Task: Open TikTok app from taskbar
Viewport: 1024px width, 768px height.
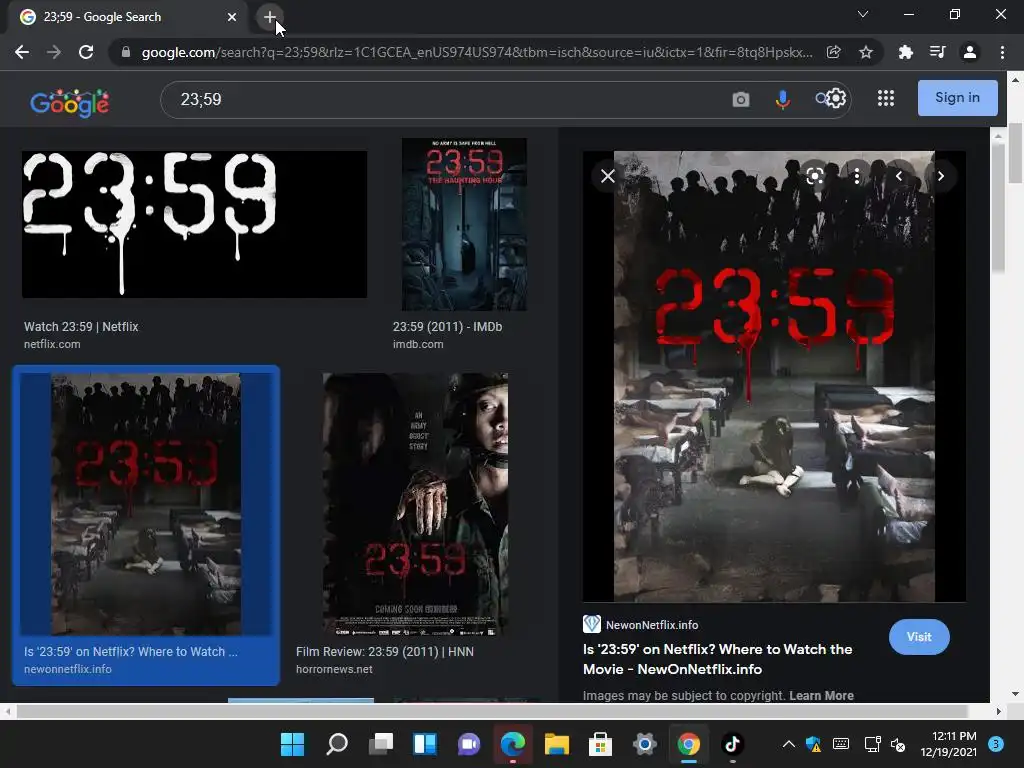Action: point(733,744)
